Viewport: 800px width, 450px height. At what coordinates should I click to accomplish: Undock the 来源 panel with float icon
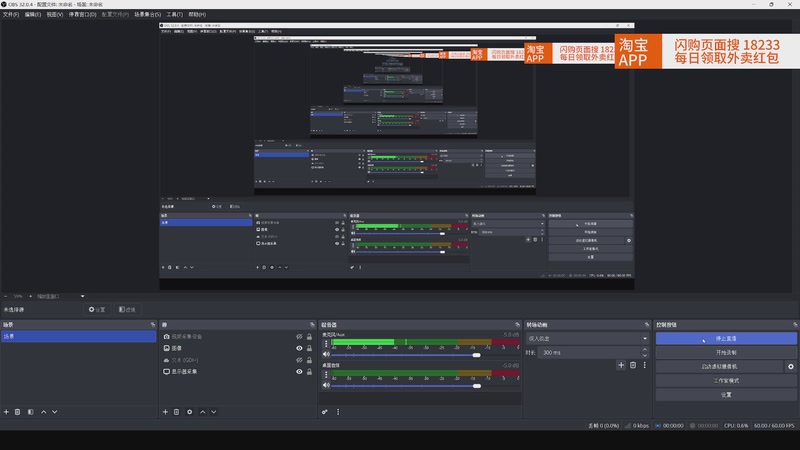pyautogui.click(x=312, y=324)
